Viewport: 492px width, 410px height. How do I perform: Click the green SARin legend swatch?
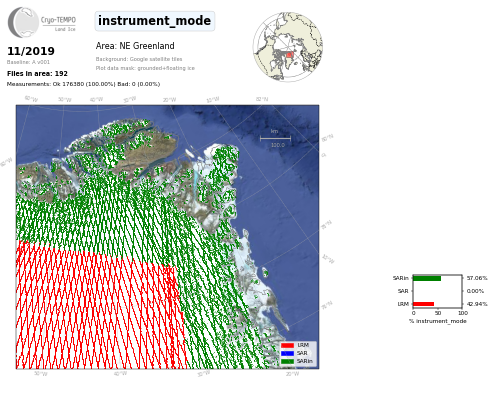point(287,361)
